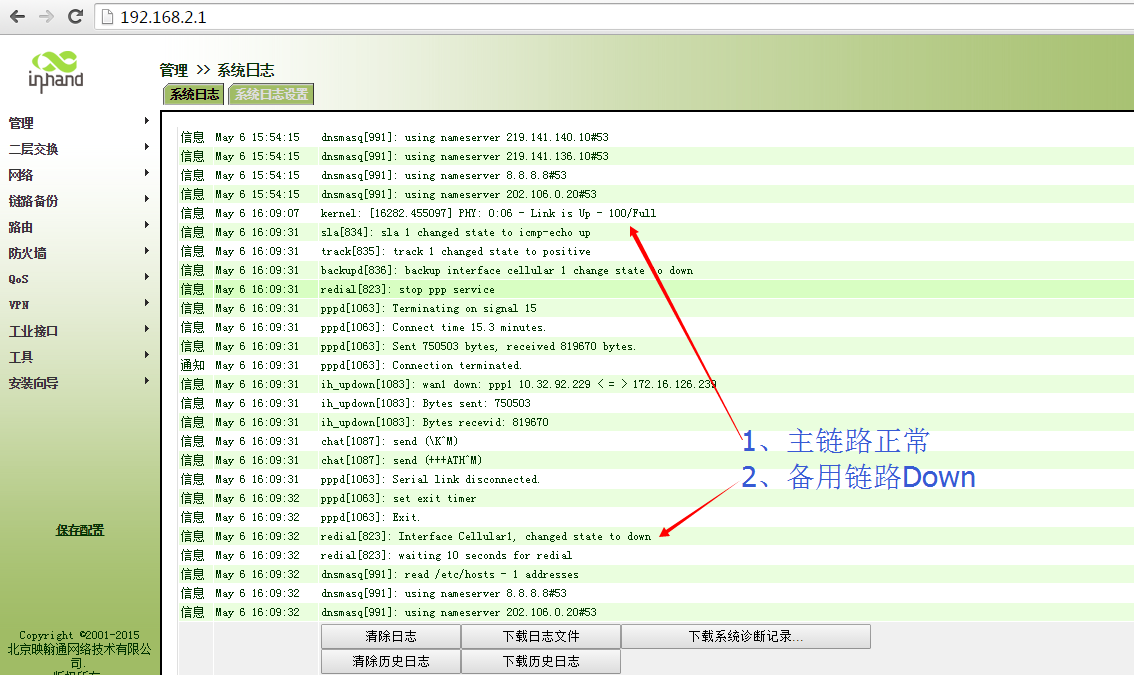Reload the page with refresh icon
Image resolution: width=1134 pixels, height=675 pixels.
[x=75, y=17]
